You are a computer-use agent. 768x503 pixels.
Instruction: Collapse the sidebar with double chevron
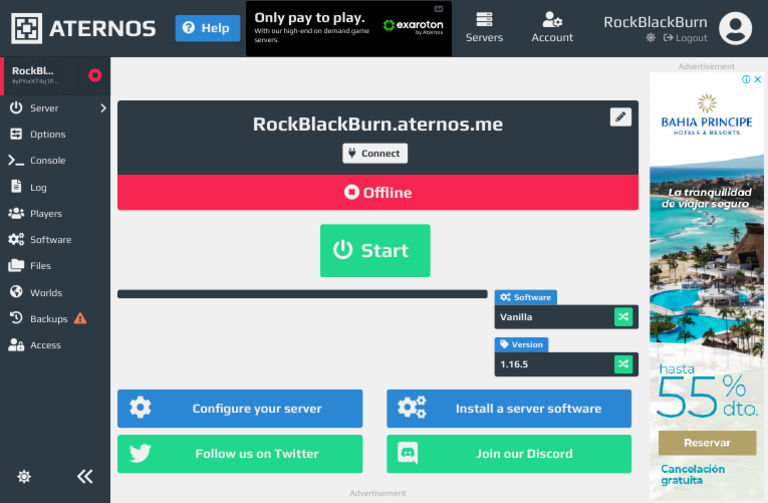(x=85, y=476)
